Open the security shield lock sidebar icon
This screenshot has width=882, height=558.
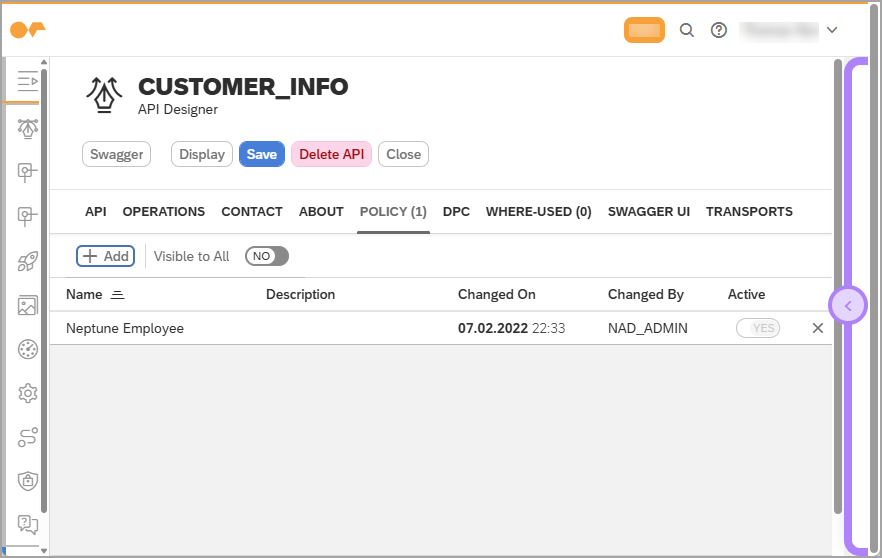28,481
